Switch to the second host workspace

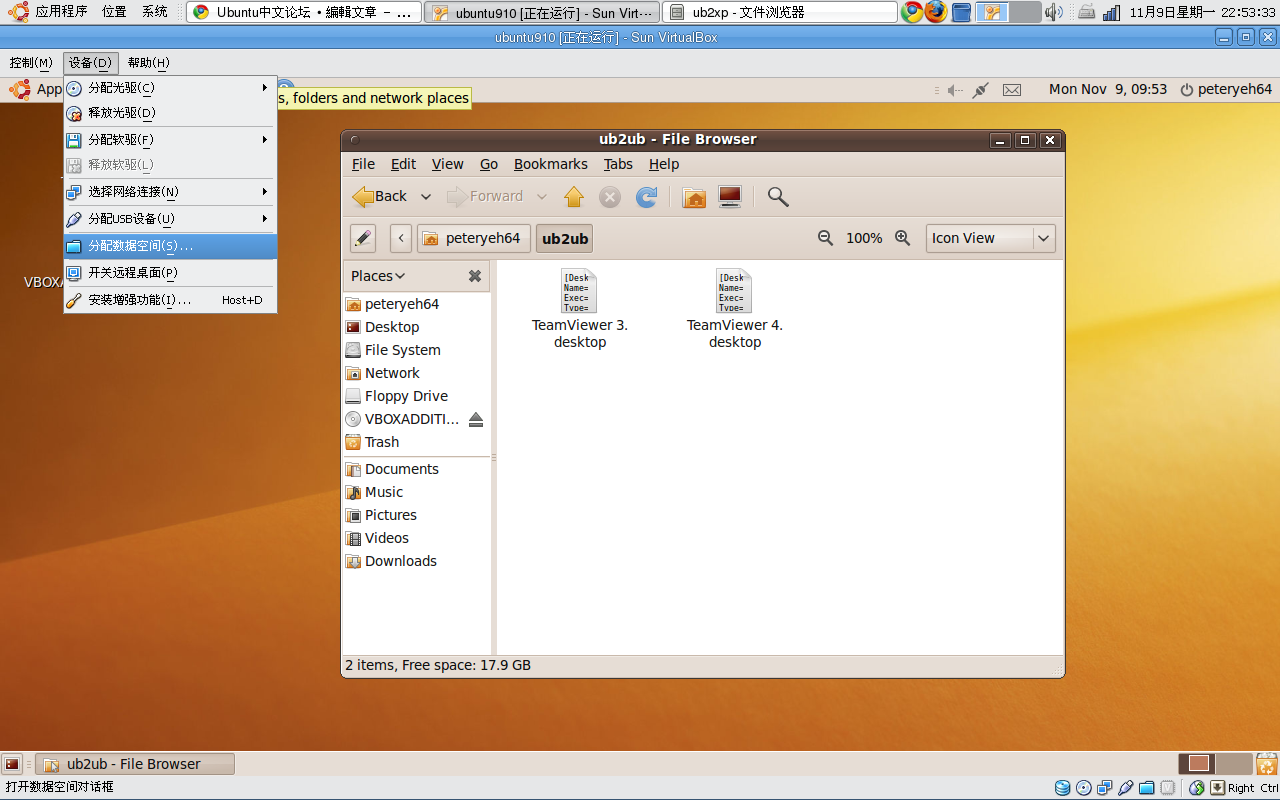click(1025, 12)
